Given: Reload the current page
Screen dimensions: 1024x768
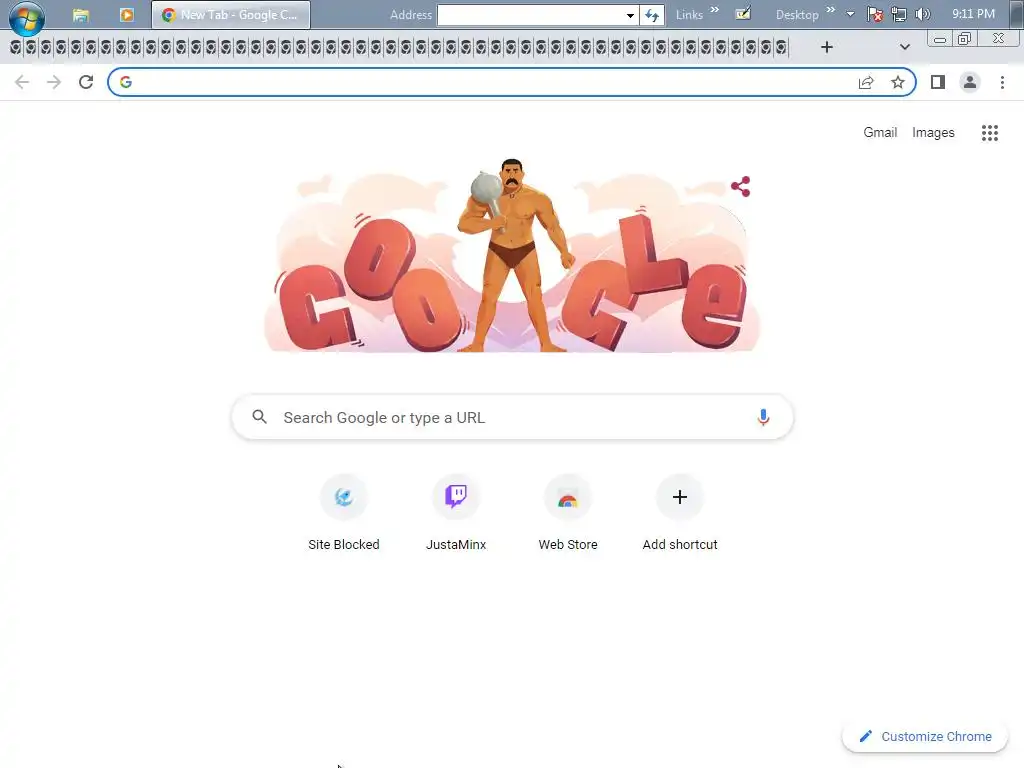Looking at the screenshot, I should point(86,82).
